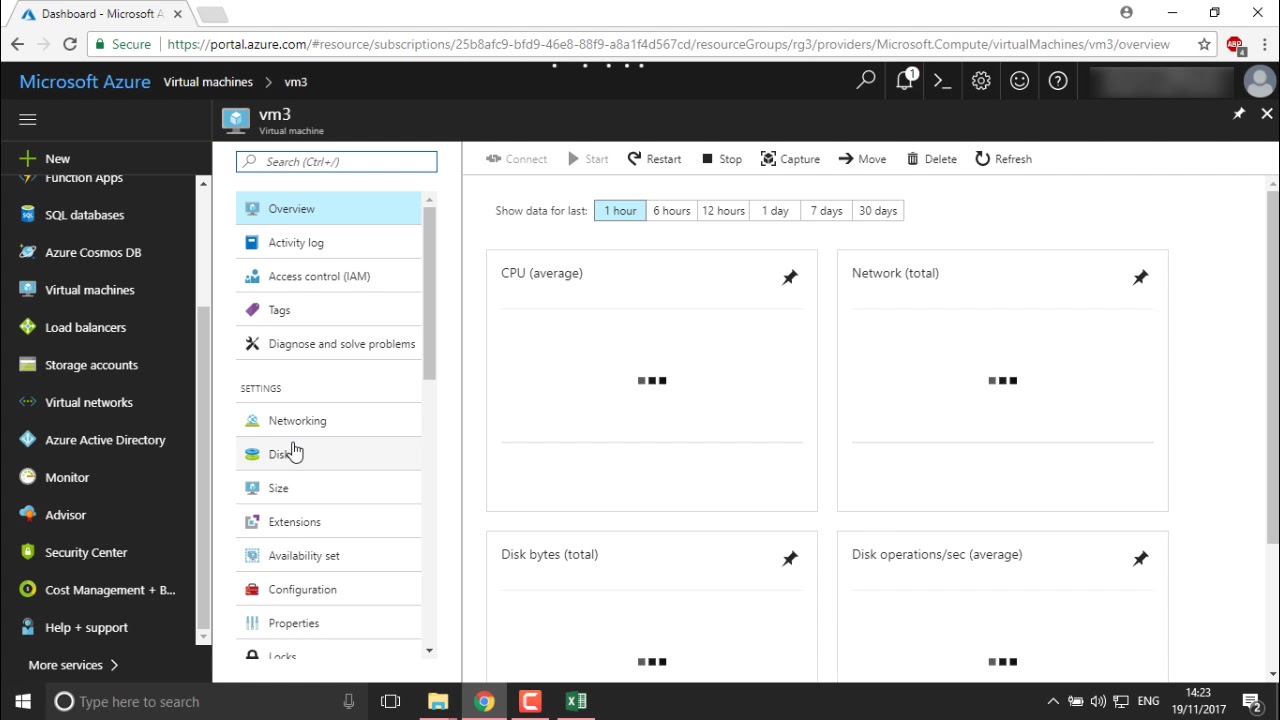Open Diagnose and solve problems
Image resolution: width=1280 pixels, height=720 pixels.
click(x=329, y=344)
